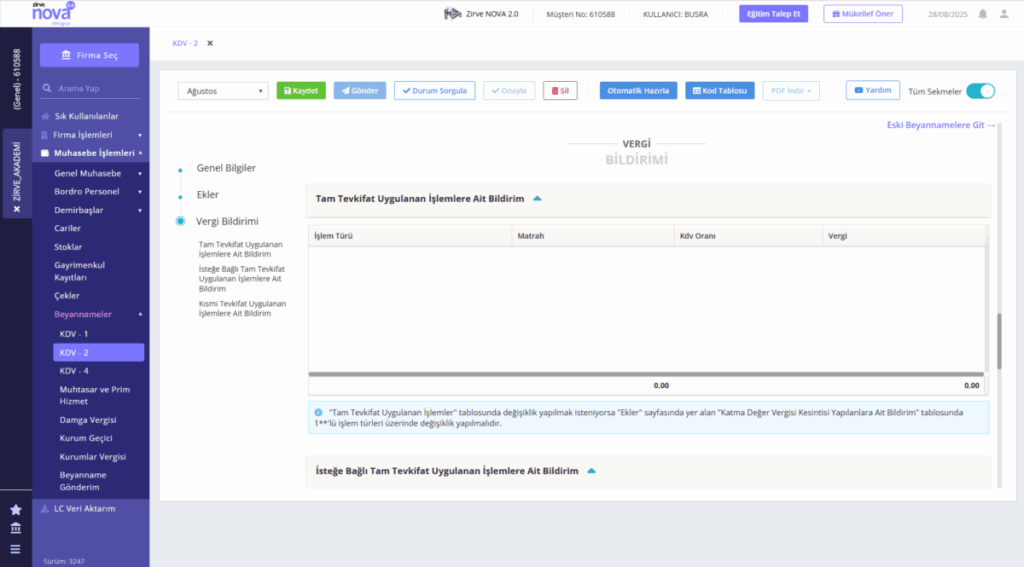Collapse Tam Tevkifat Uygulanan İşlemlere section

click(x=537, y=199)
